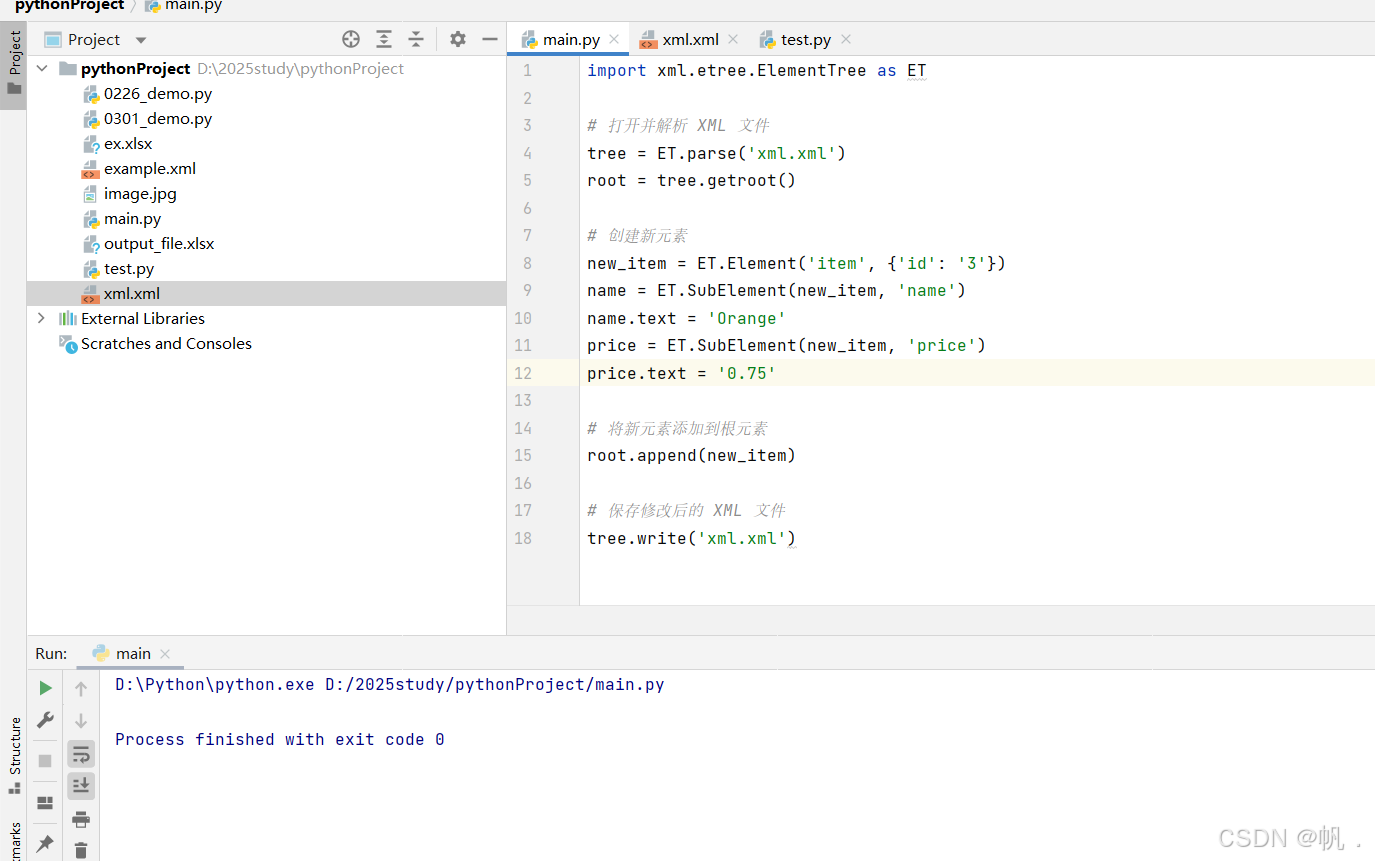1375x861 pixels.
Task: Open the Project tool window sidebar button
Action: click(x=14, y=63)
